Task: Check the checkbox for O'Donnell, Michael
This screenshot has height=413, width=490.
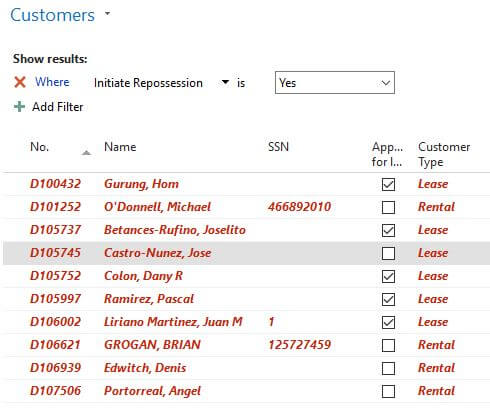Action: coord(388,207)
